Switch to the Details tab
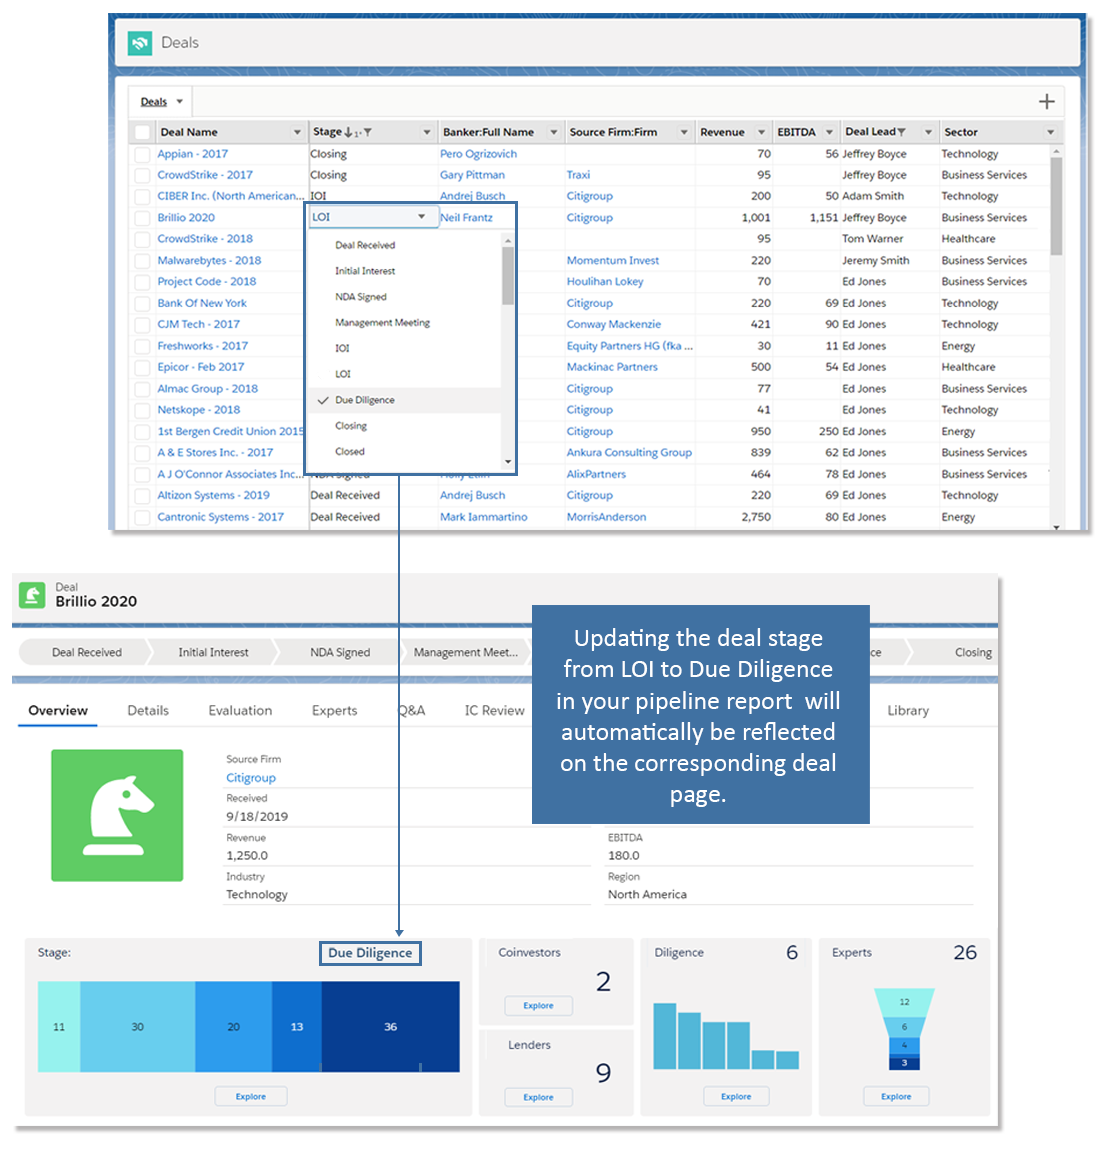Screen dimensions: 1098x1149 (x=147, y=710)
